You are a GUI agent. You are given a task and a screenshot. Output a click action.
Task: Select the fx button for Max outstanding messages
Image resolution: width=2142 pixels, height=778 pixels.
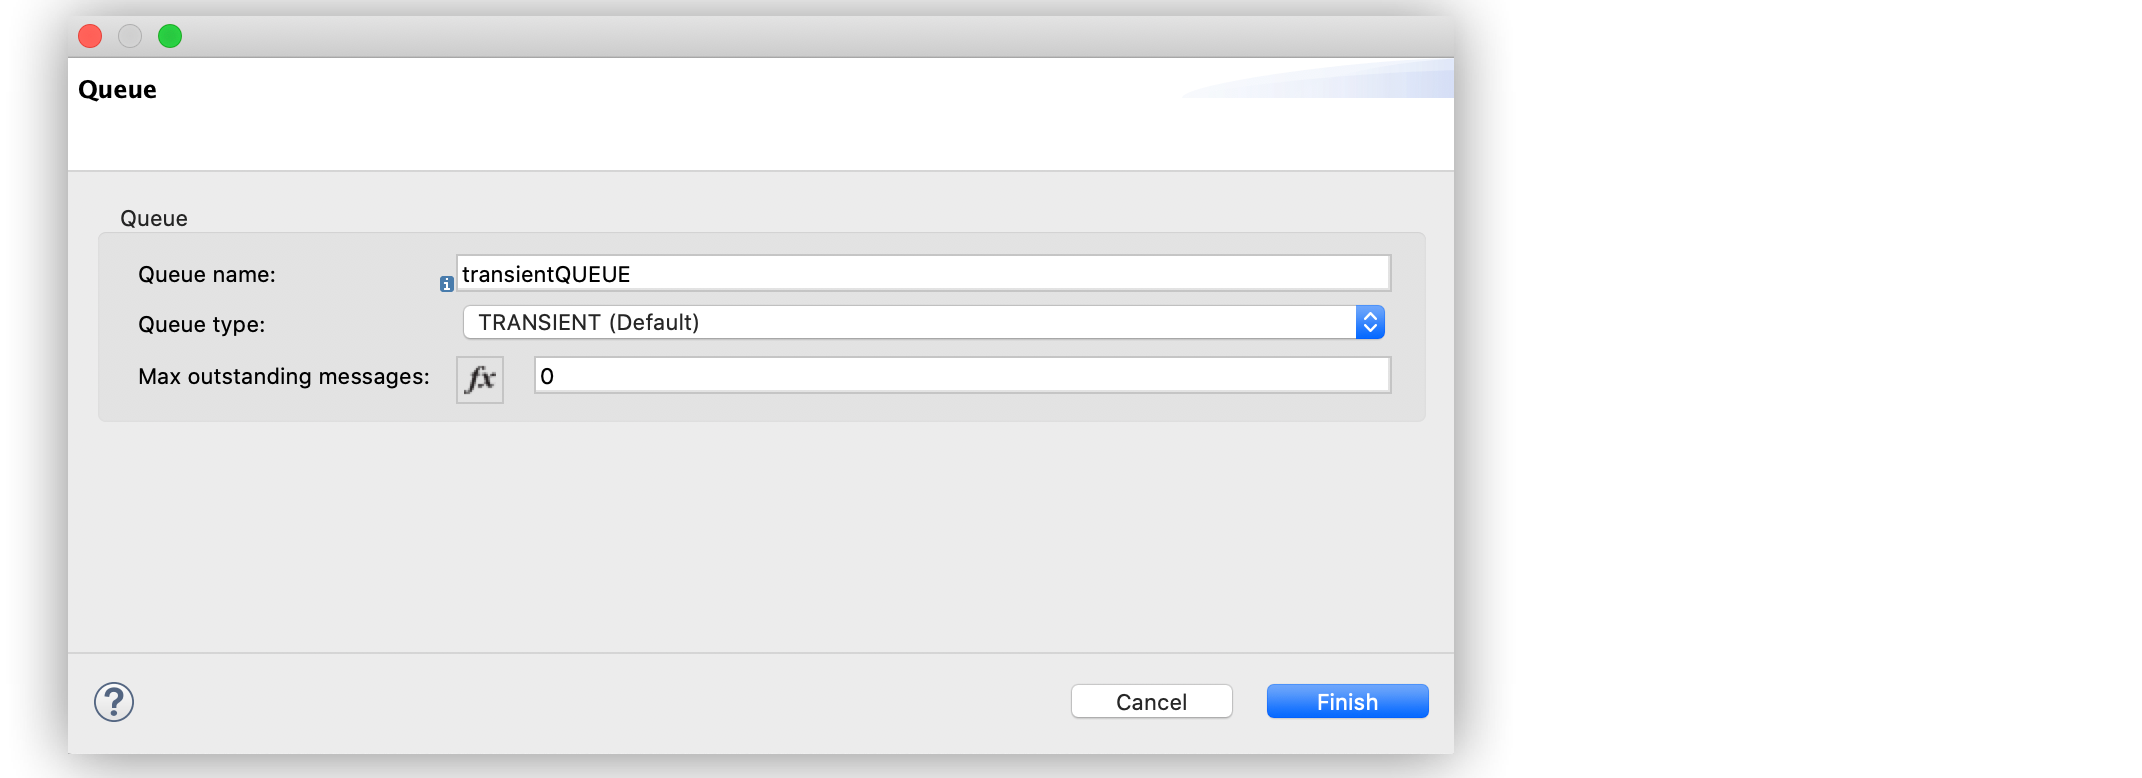[x=479, y=379]
